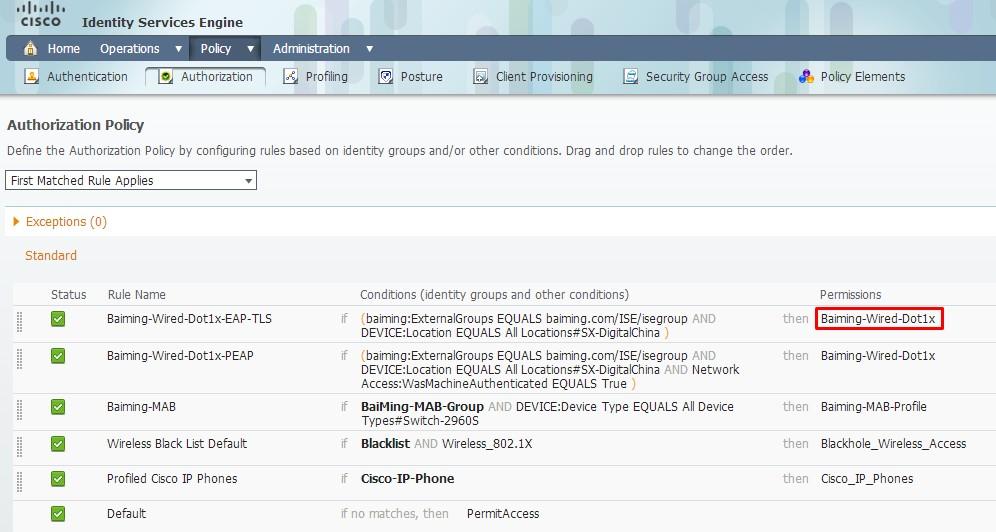Click the Posture tab icon

coord(386,77)
